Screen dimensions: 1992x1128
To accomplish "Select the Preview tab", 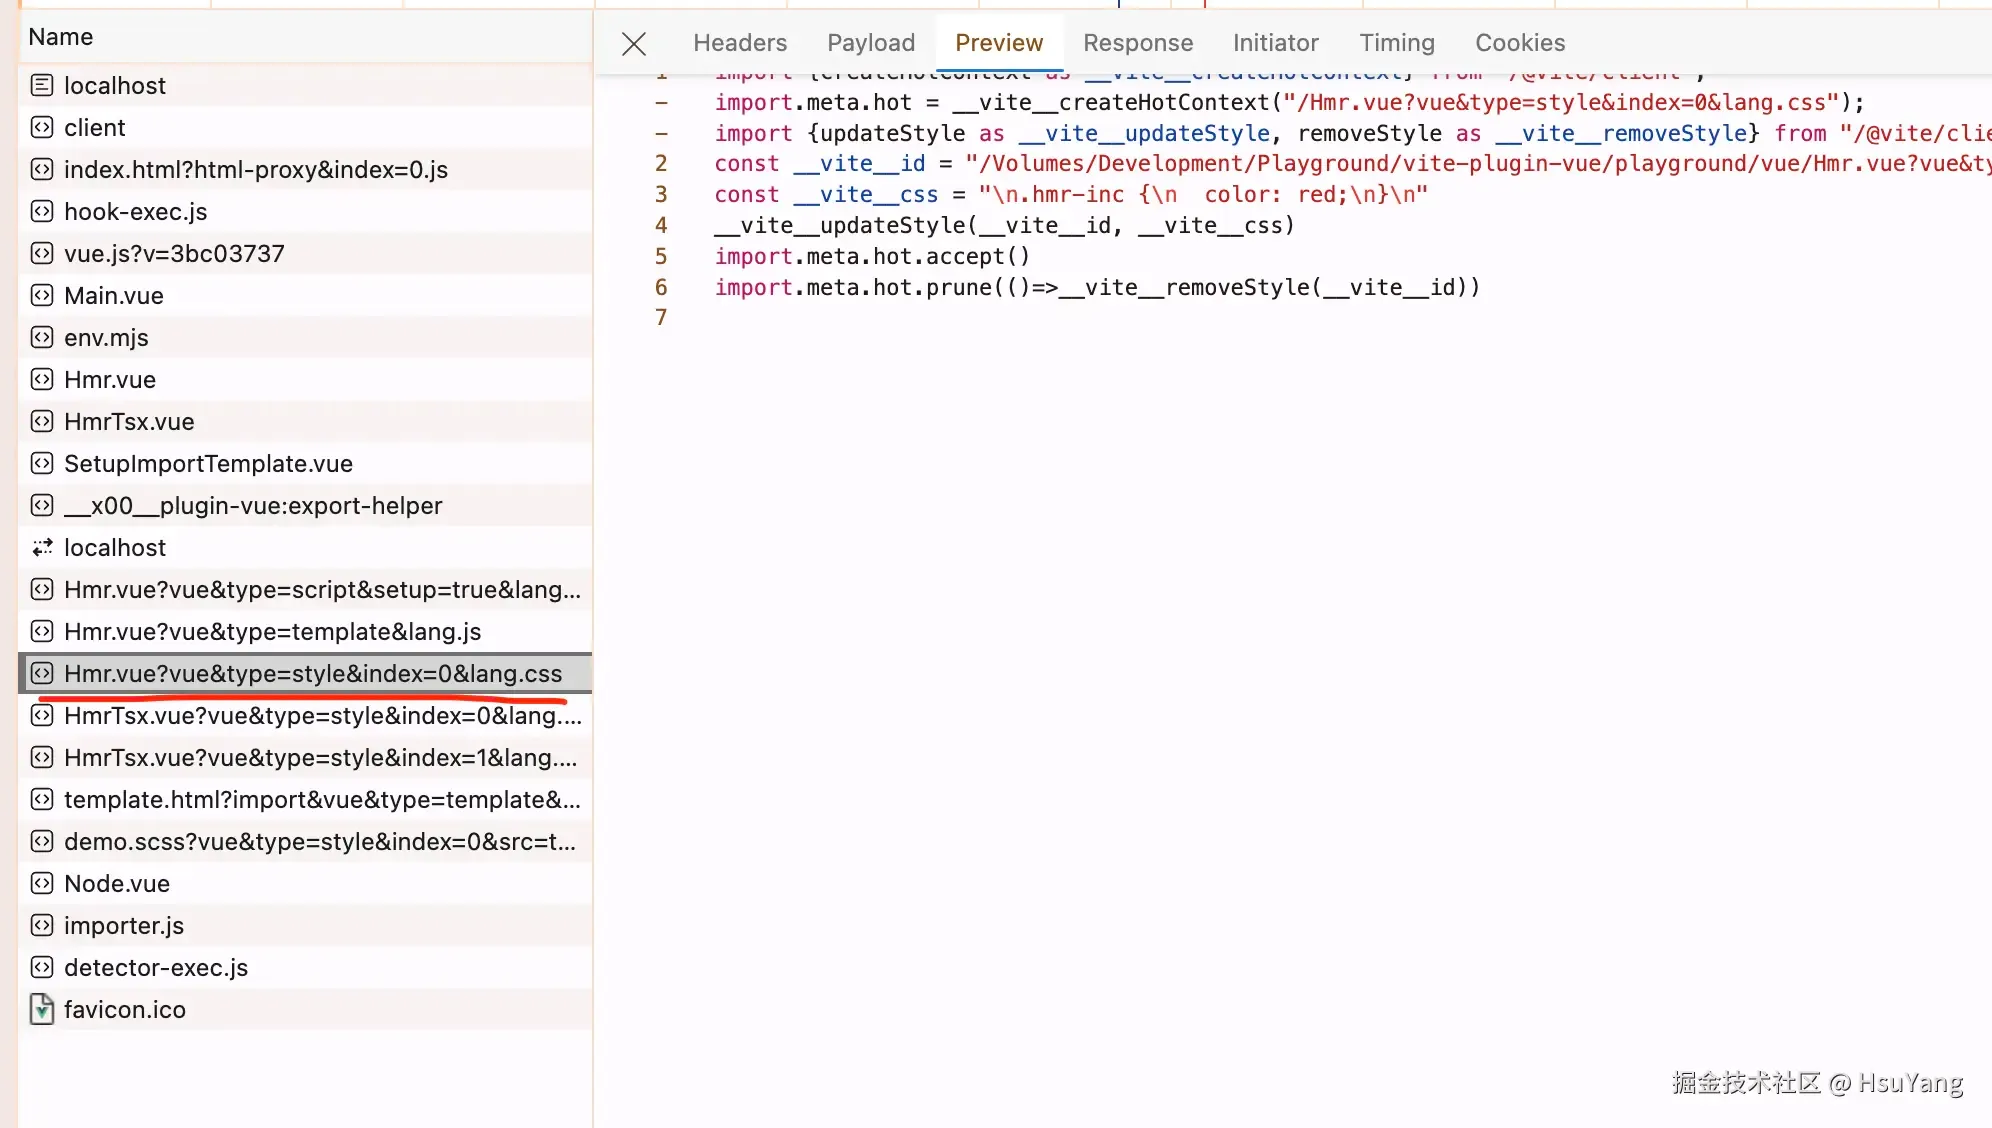I will coord(999,43).
